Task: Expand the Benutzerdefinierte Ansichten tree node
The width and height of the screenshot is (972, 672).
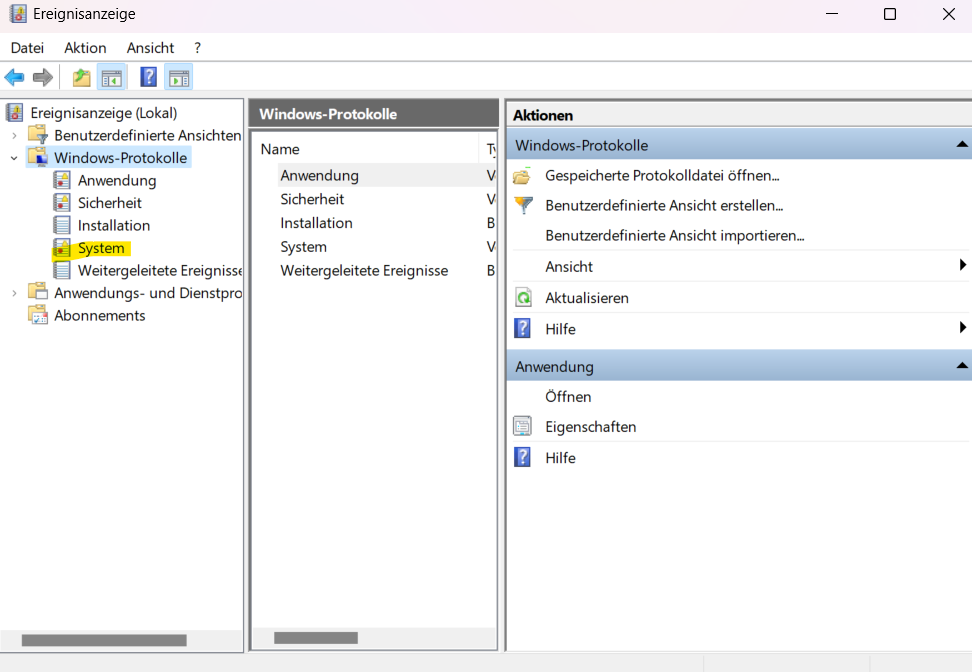Action: 14,135
